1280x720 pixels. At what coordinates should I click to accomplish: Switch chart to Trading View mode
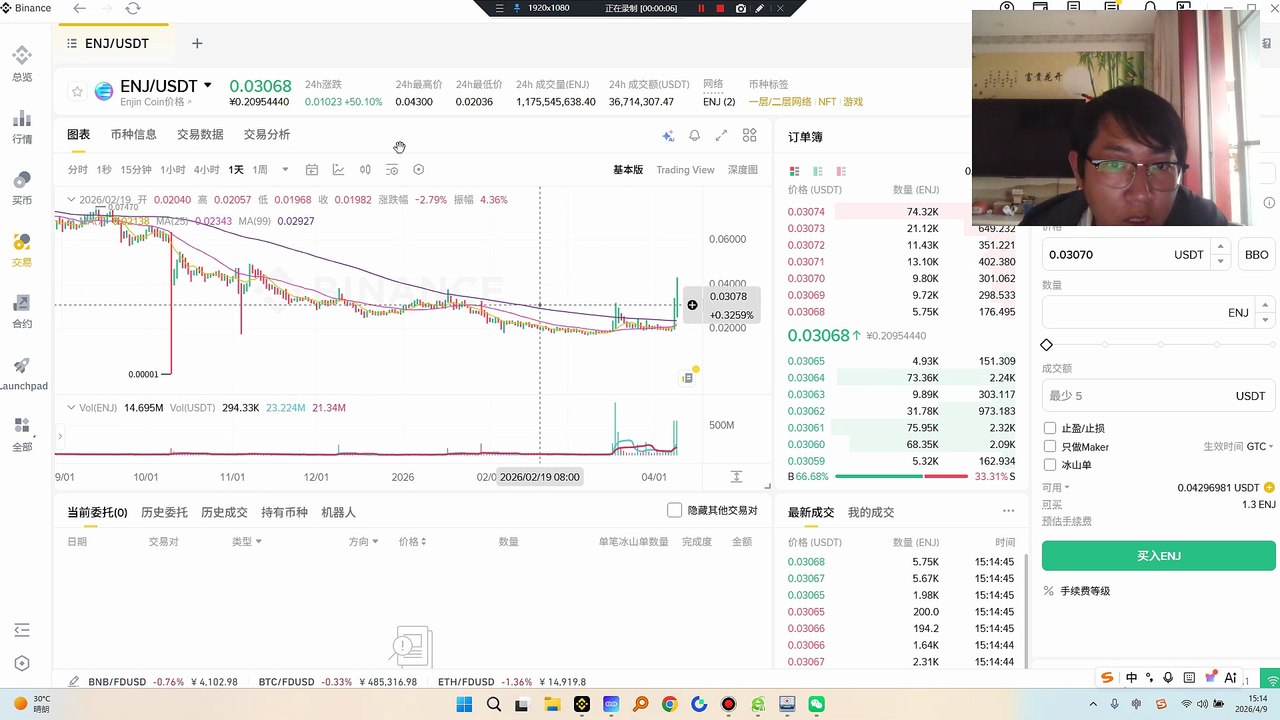685,170
